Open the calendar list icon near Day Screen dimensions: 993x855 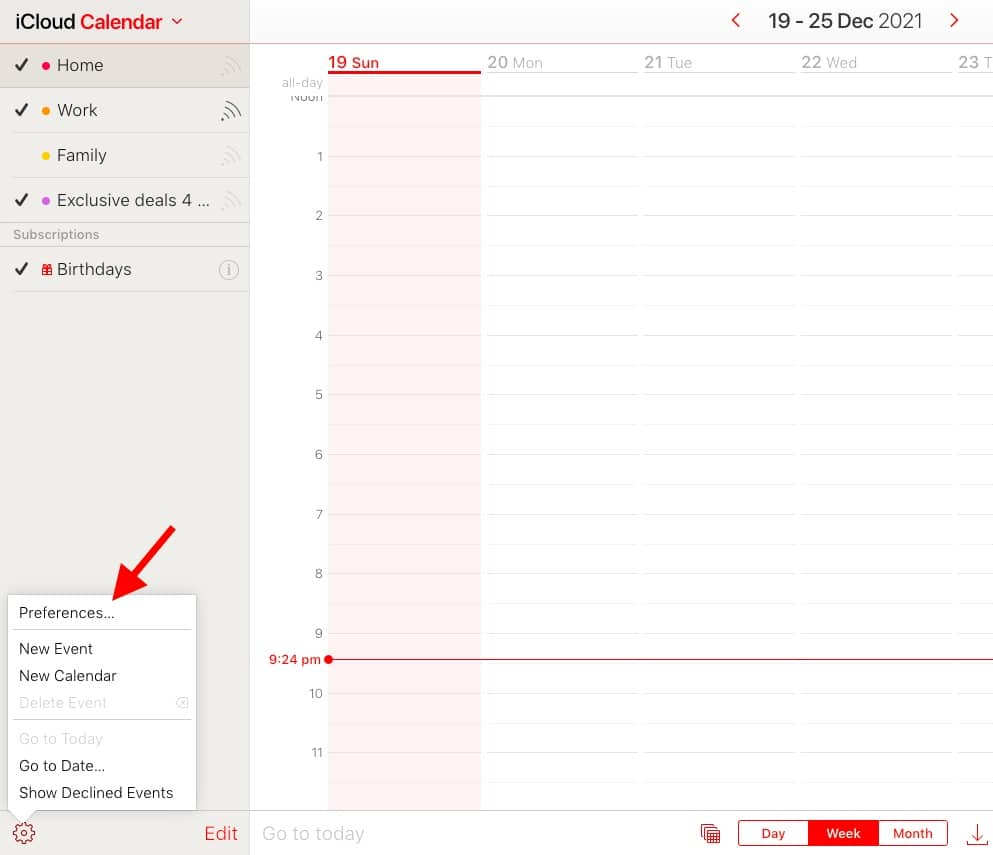click(711, 833)
